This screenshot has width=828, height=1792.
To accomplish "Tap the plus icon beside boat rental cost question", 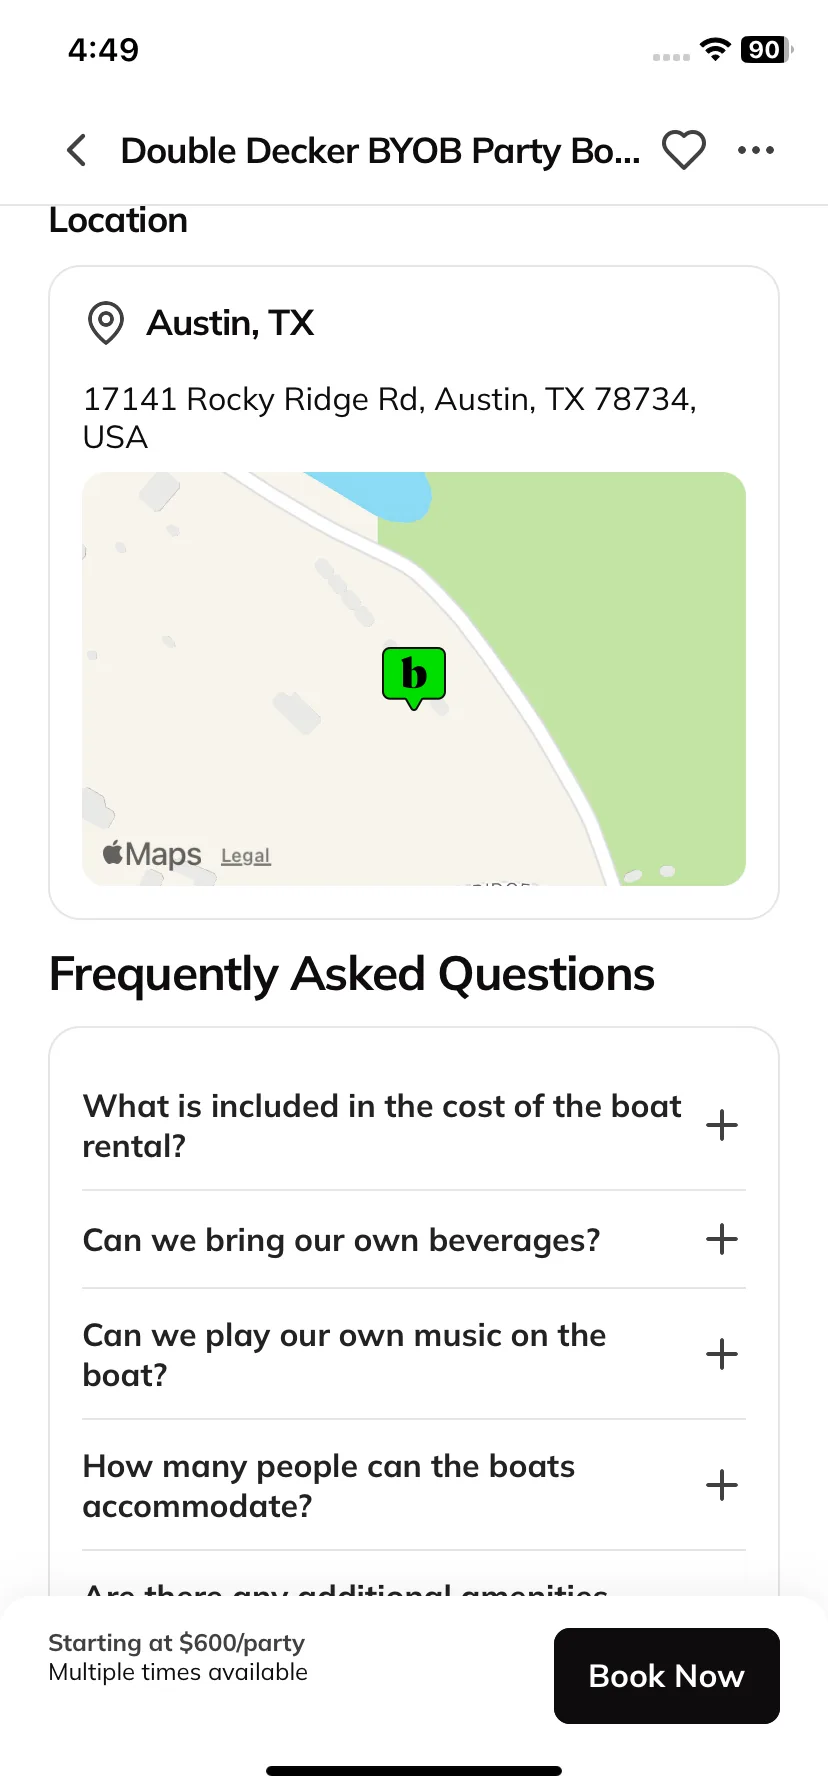I will [x=722, y=1125].
